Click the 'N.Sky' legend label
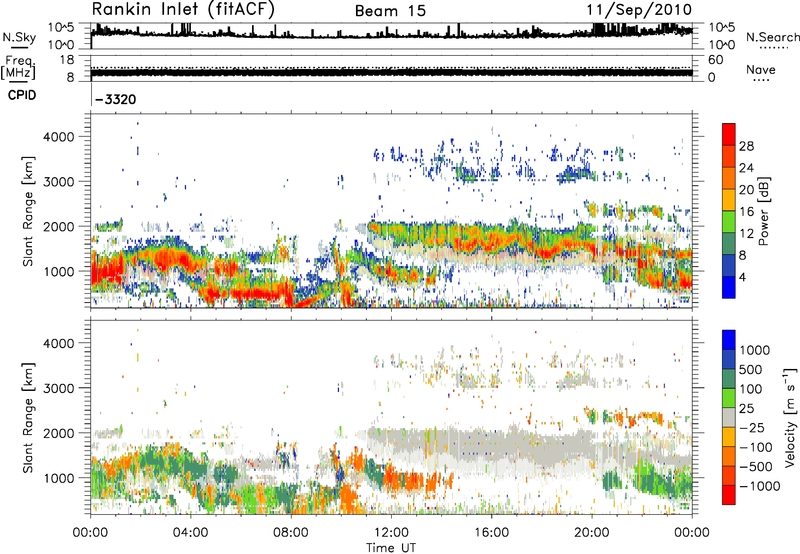Viewport: 800px width, 554px height. 19,37
